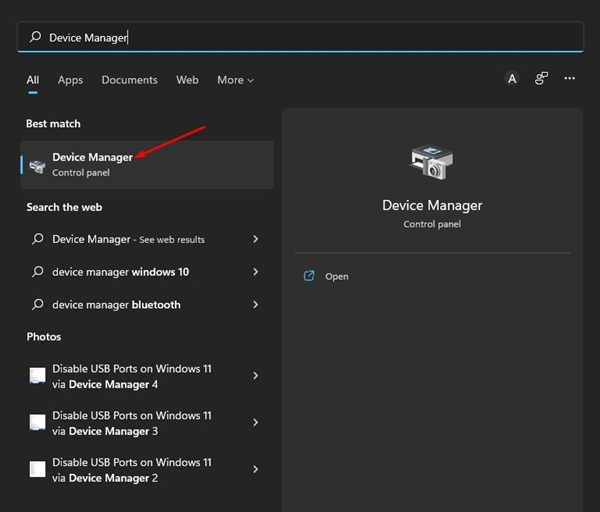
Task: Select 'device manager bluetooth' web suggestion
Action: 146,305
